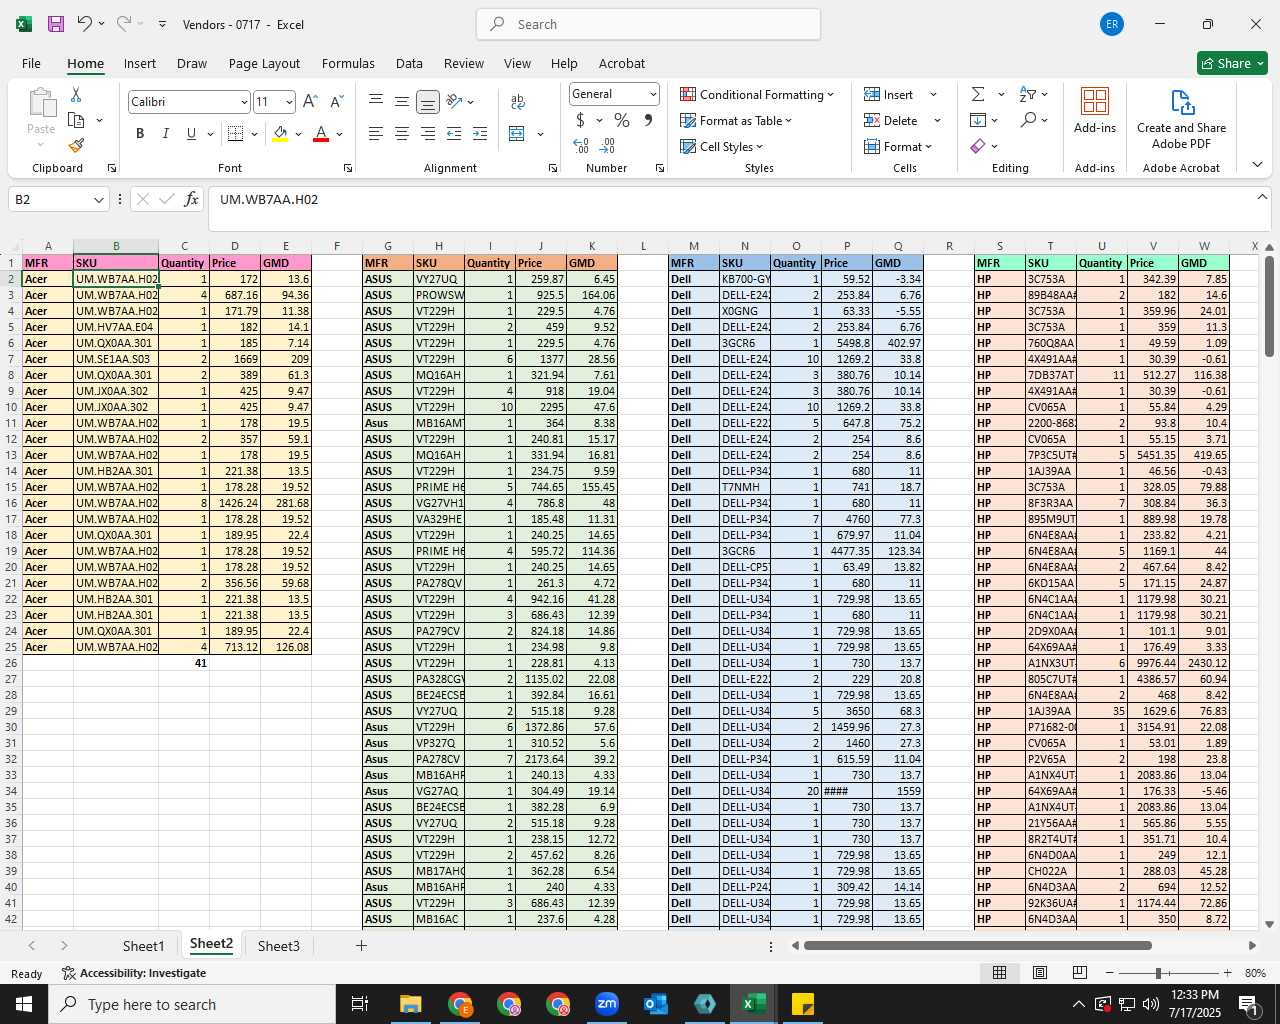
Task: Switch to the Formulas tab
Action: pyautogui.click(x=348, y=63)
